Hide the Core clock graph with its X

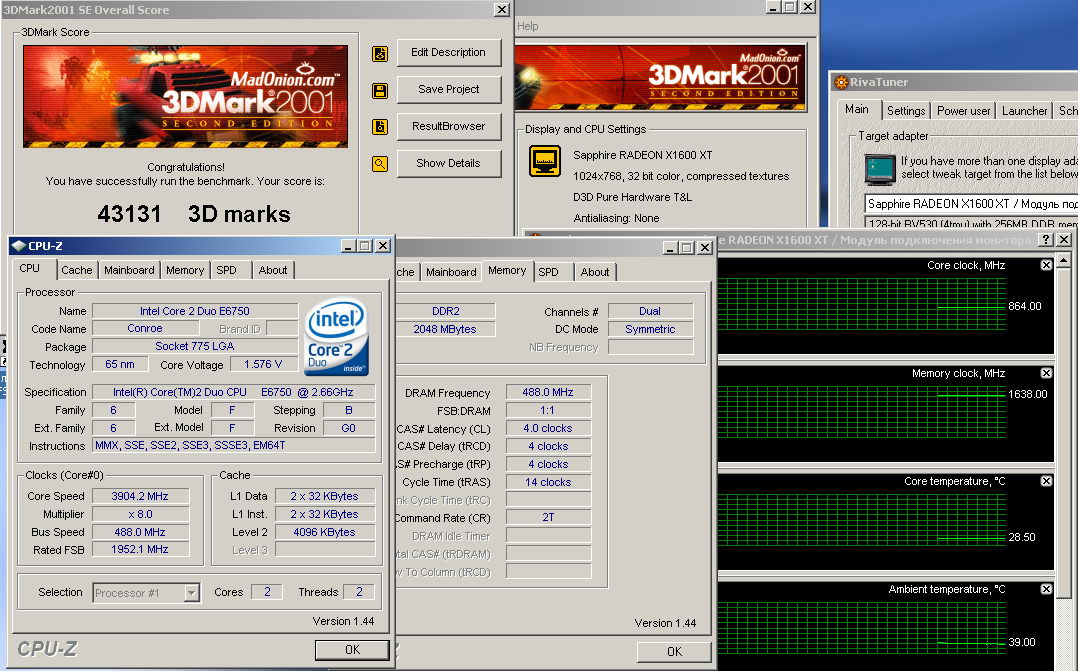(1046, 265)
